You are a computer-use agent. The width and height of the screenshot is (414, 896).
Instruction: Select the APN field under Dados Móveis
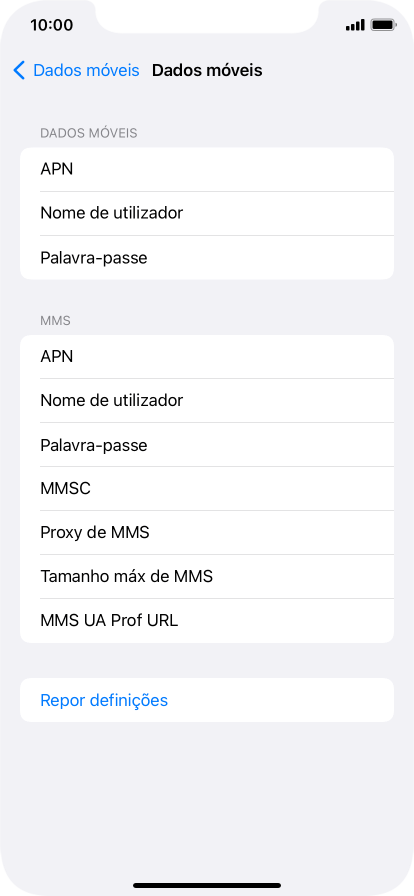pos(207,170)
